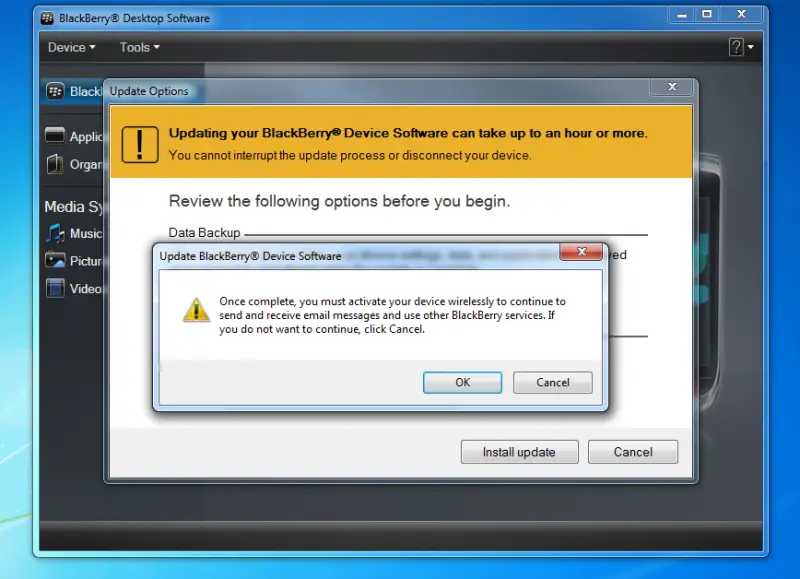This screenshot has width=800, height=579.
Task: Select the Applications icon in sidebar
Action: pyautogui.click(x=55, y=136)
